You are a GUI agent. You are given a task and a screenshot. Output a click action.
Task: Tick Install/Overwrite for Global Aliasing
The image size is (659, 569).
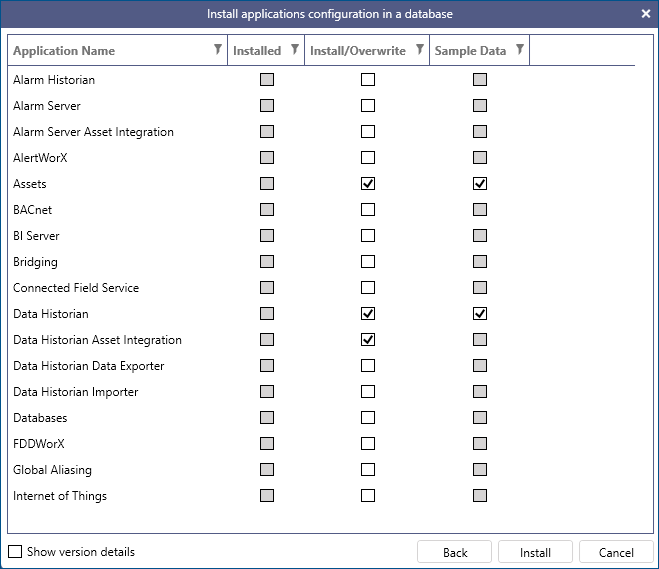point(368,470)
